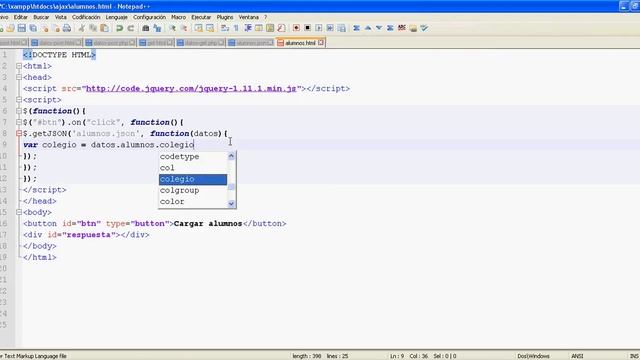This screenshot has height=360, width=640.
Task: Toggle synchronized horizontal scrolling icon
Action: (210, 28)
